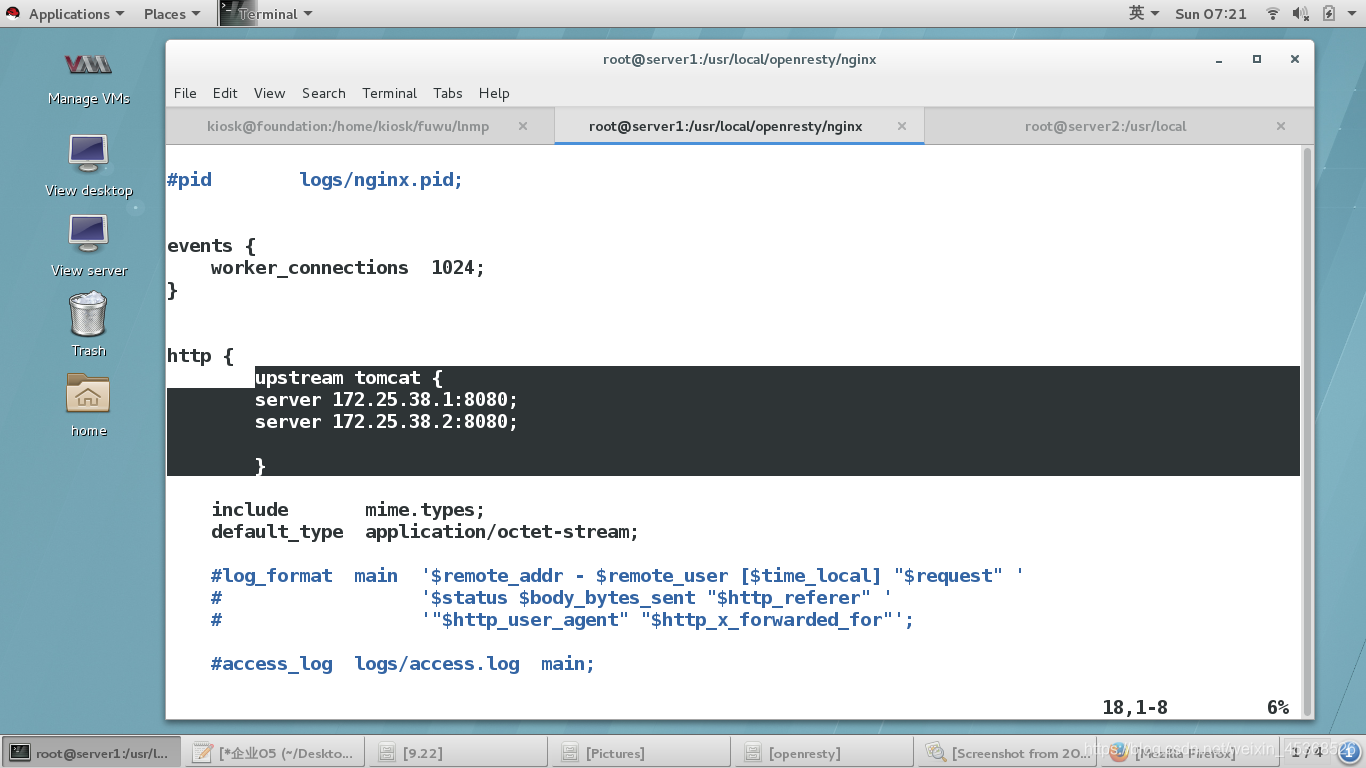The height and width of the screenshot is (768, 1366).
Task: Click the '$status $body_bytes_sent' comment line
Action: 551,598
